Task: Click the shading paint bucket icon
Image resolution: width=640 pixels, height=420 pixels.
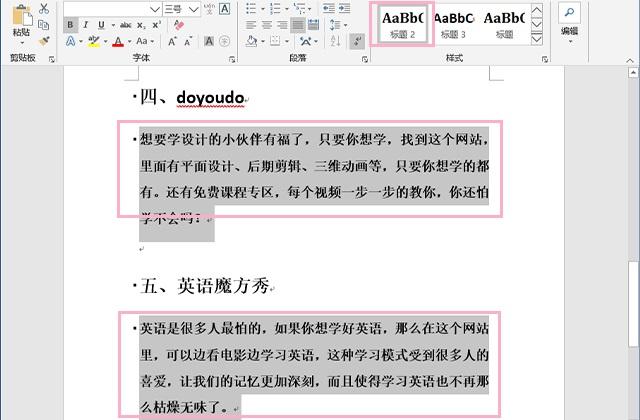Action: (x=252, y=41)
